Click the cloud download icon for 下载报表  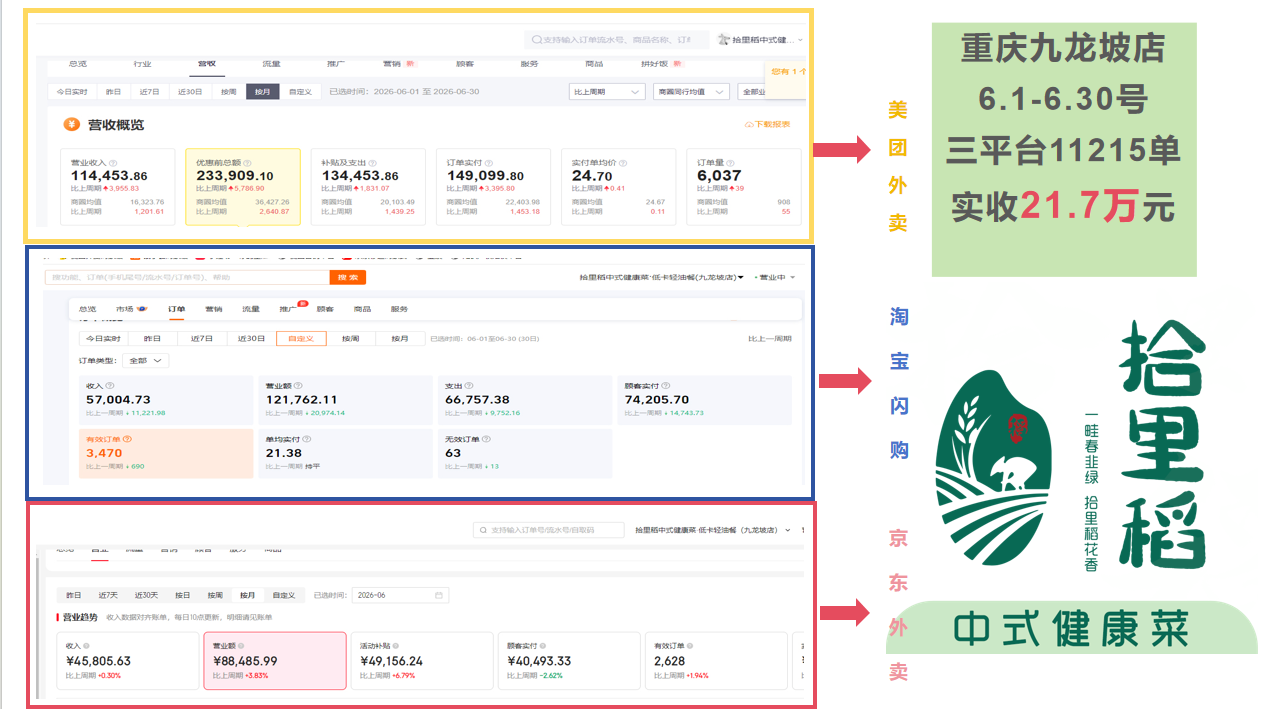(749, 125)
